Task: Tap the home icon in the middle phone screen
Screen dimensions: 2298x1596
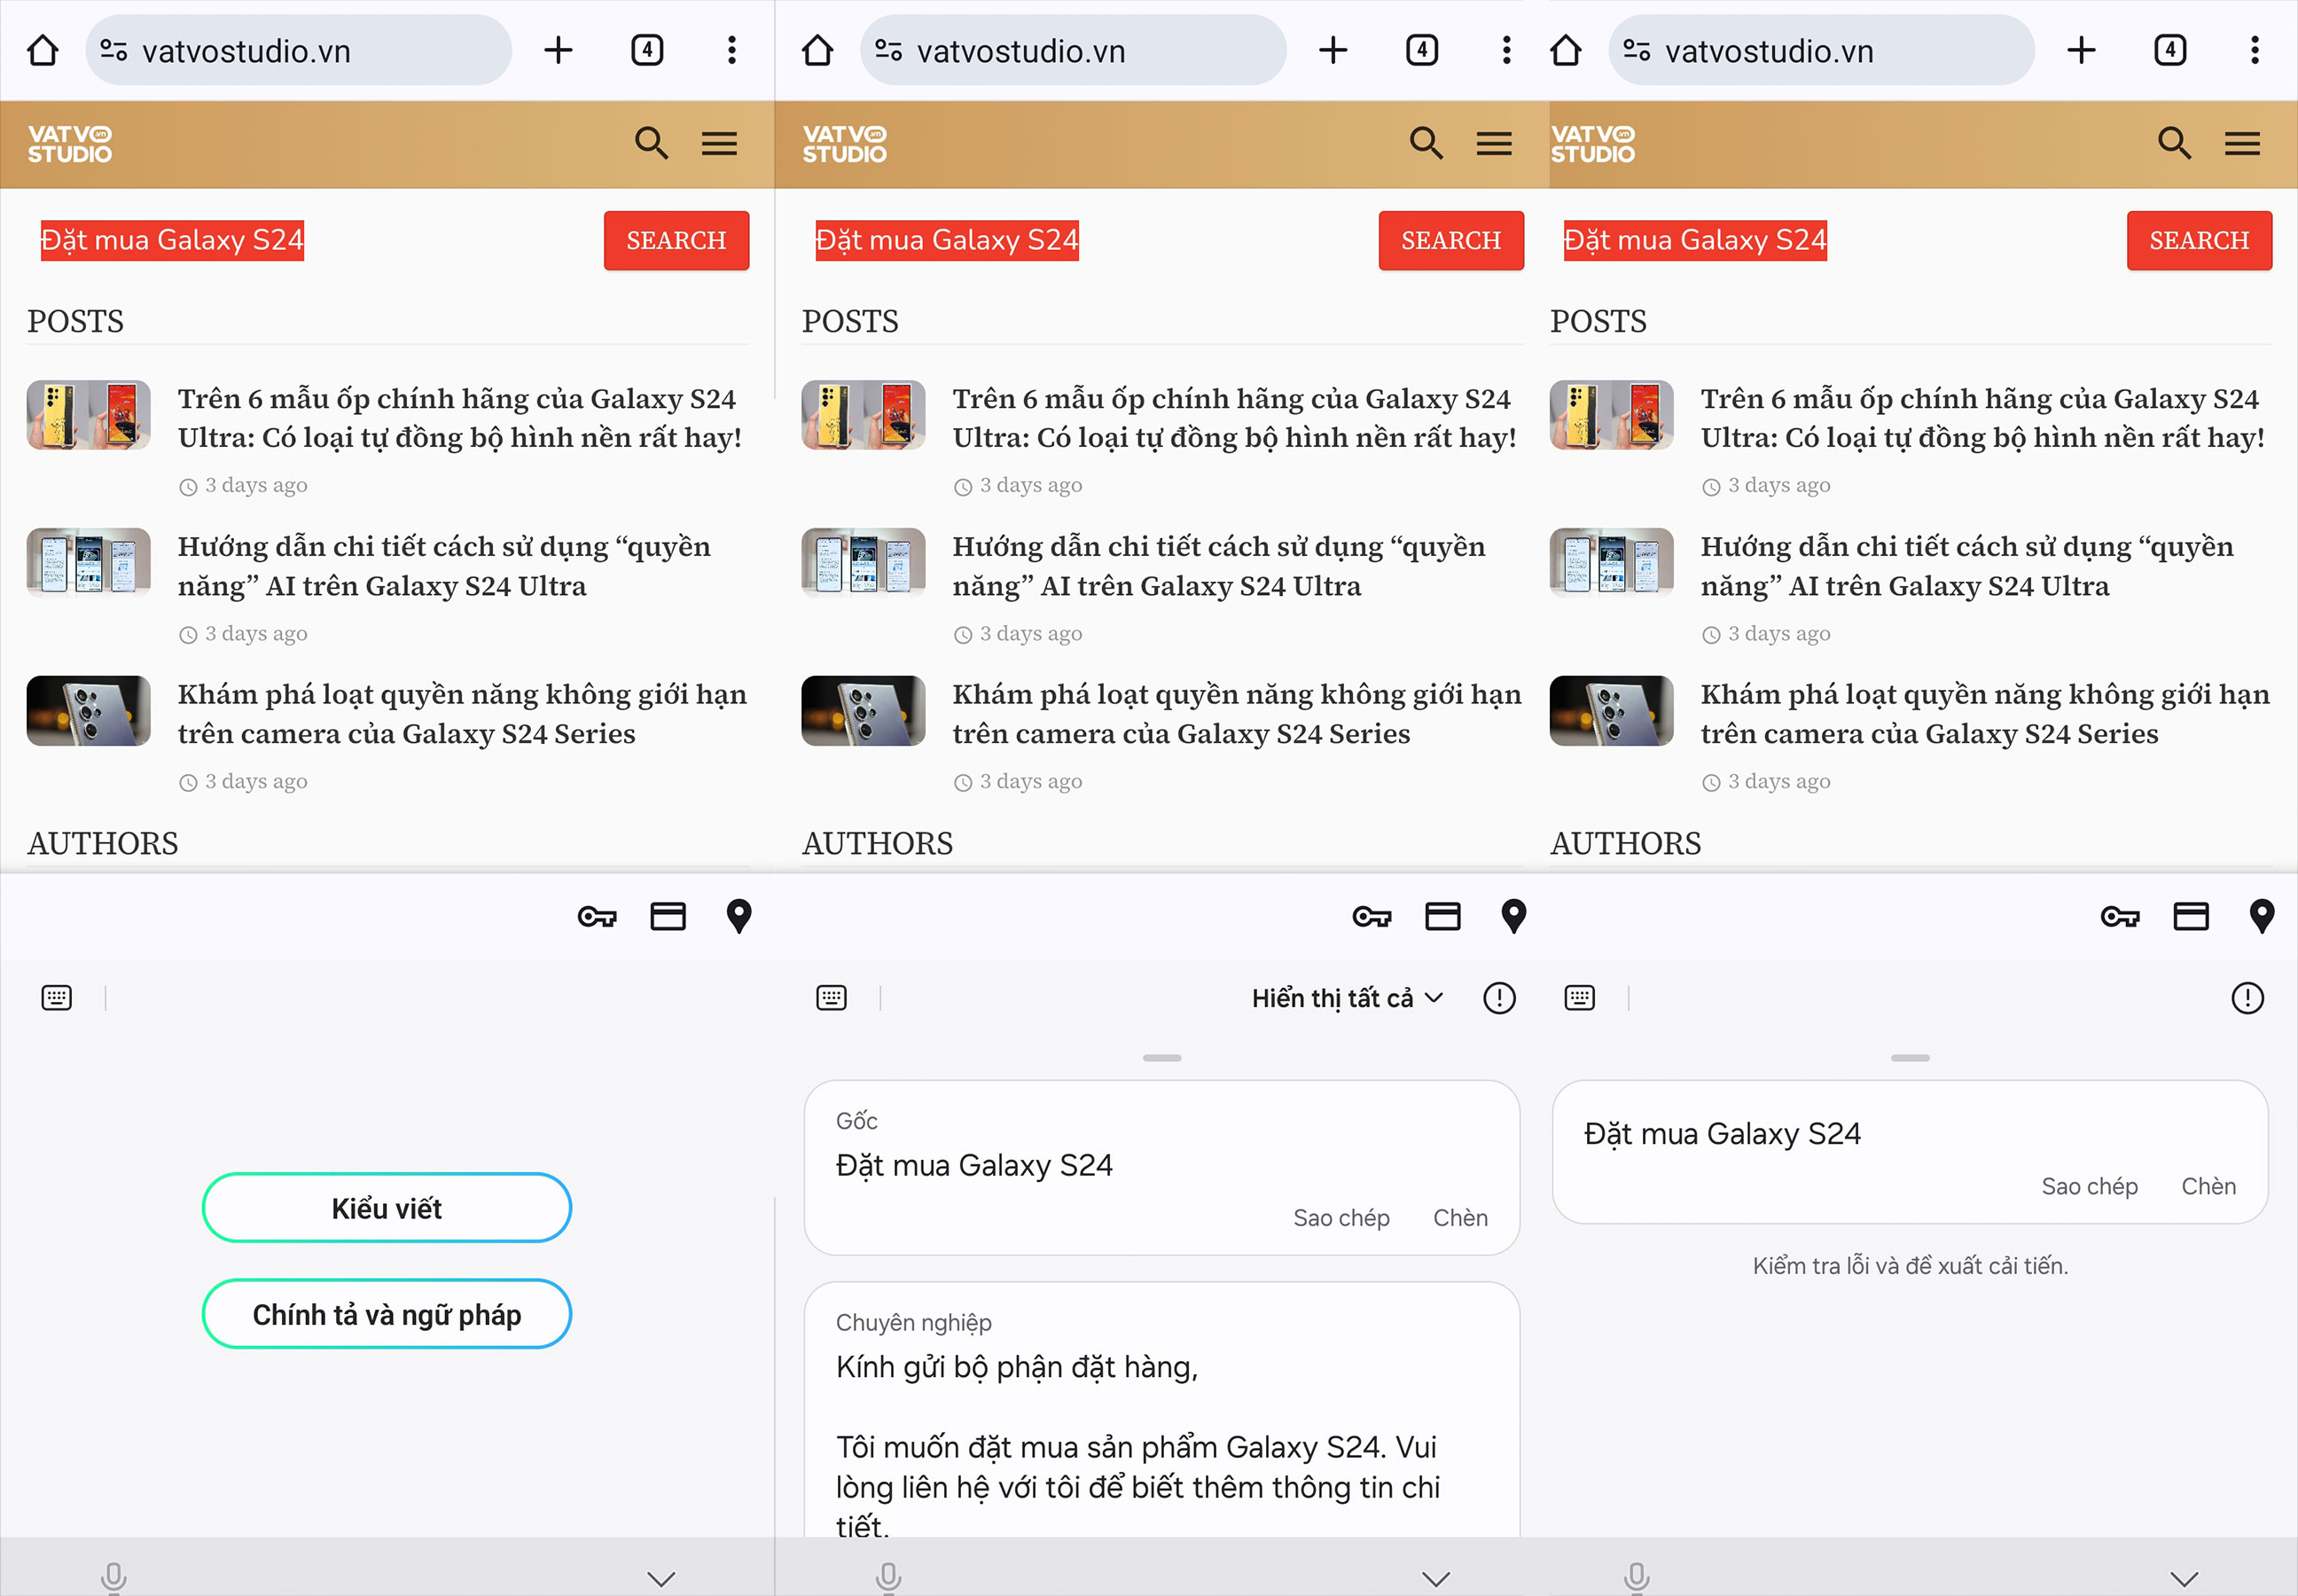Action: [x=817, y=50]
